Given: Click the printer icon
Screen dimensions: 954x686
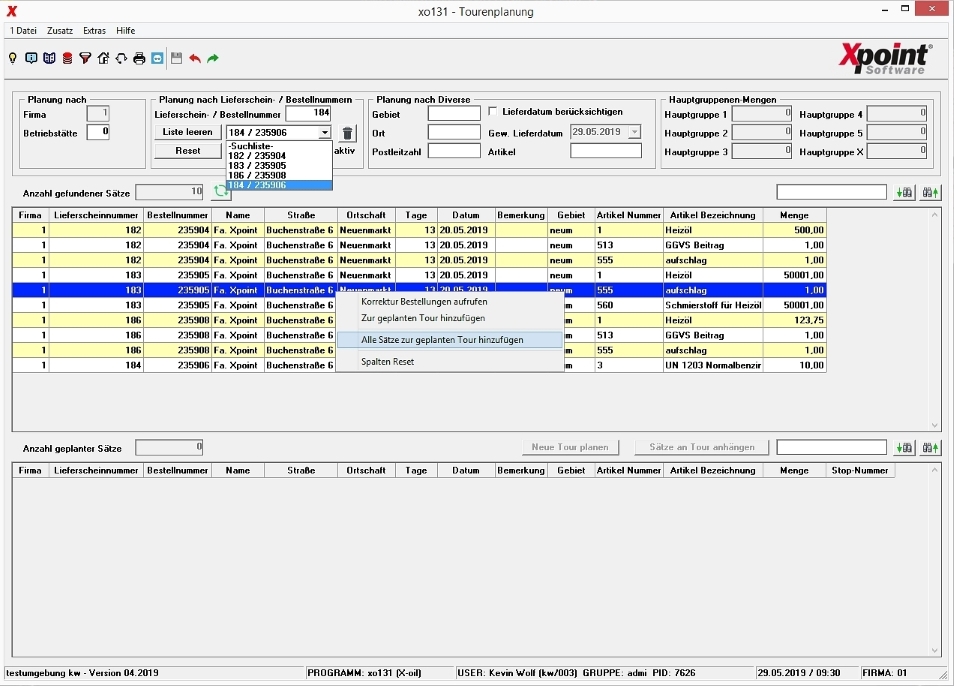Looking at the screenshot, I should 139,58.
